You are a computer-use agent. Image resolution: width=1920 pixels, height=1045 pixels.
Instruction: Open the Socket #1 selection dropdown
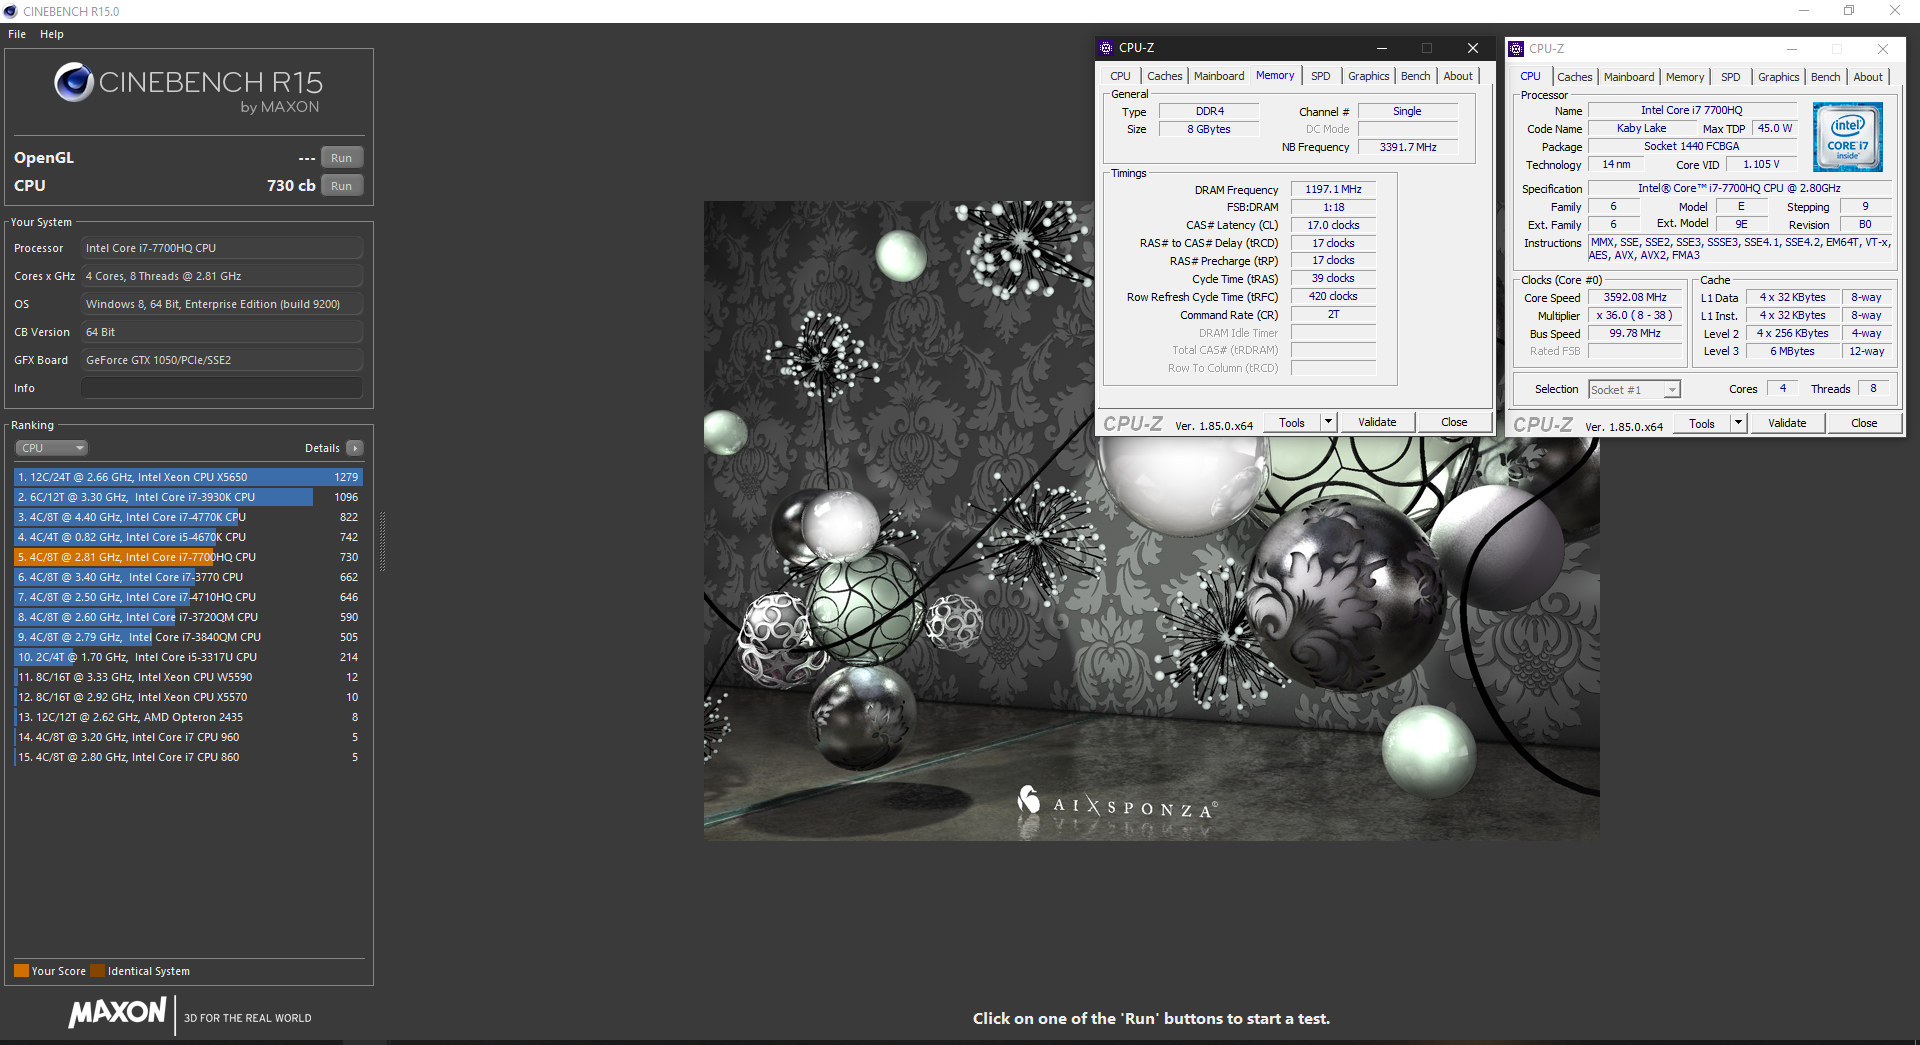click(1634, 390)
